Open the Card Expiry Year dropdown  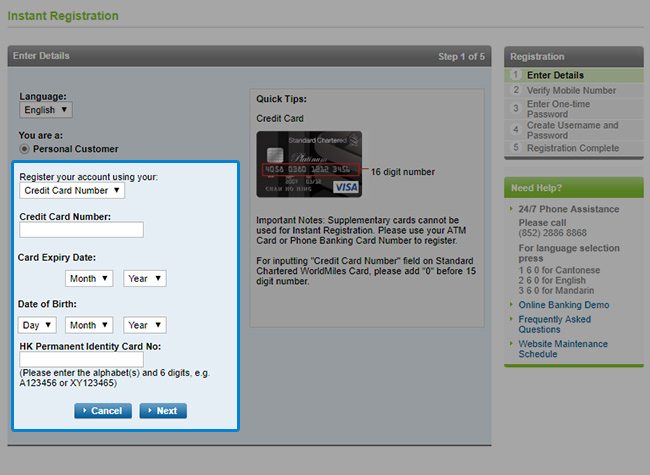(x=144, y=279)
